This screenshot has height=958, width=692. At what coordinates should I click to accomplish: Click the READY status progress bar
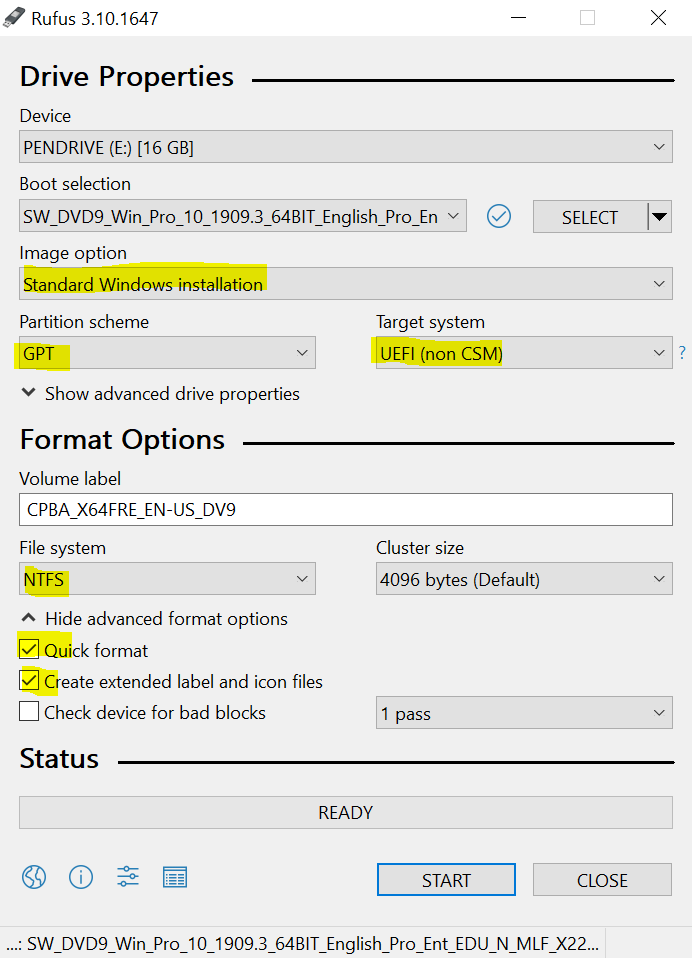[345, 813]
